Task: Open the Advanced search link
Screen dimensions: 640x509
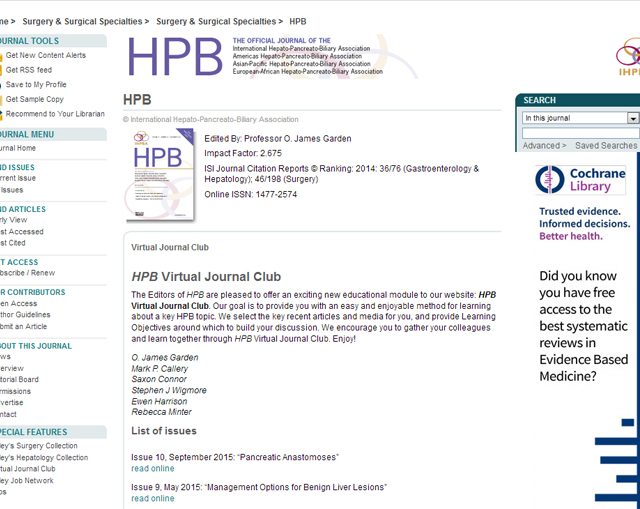Action: 543,146
